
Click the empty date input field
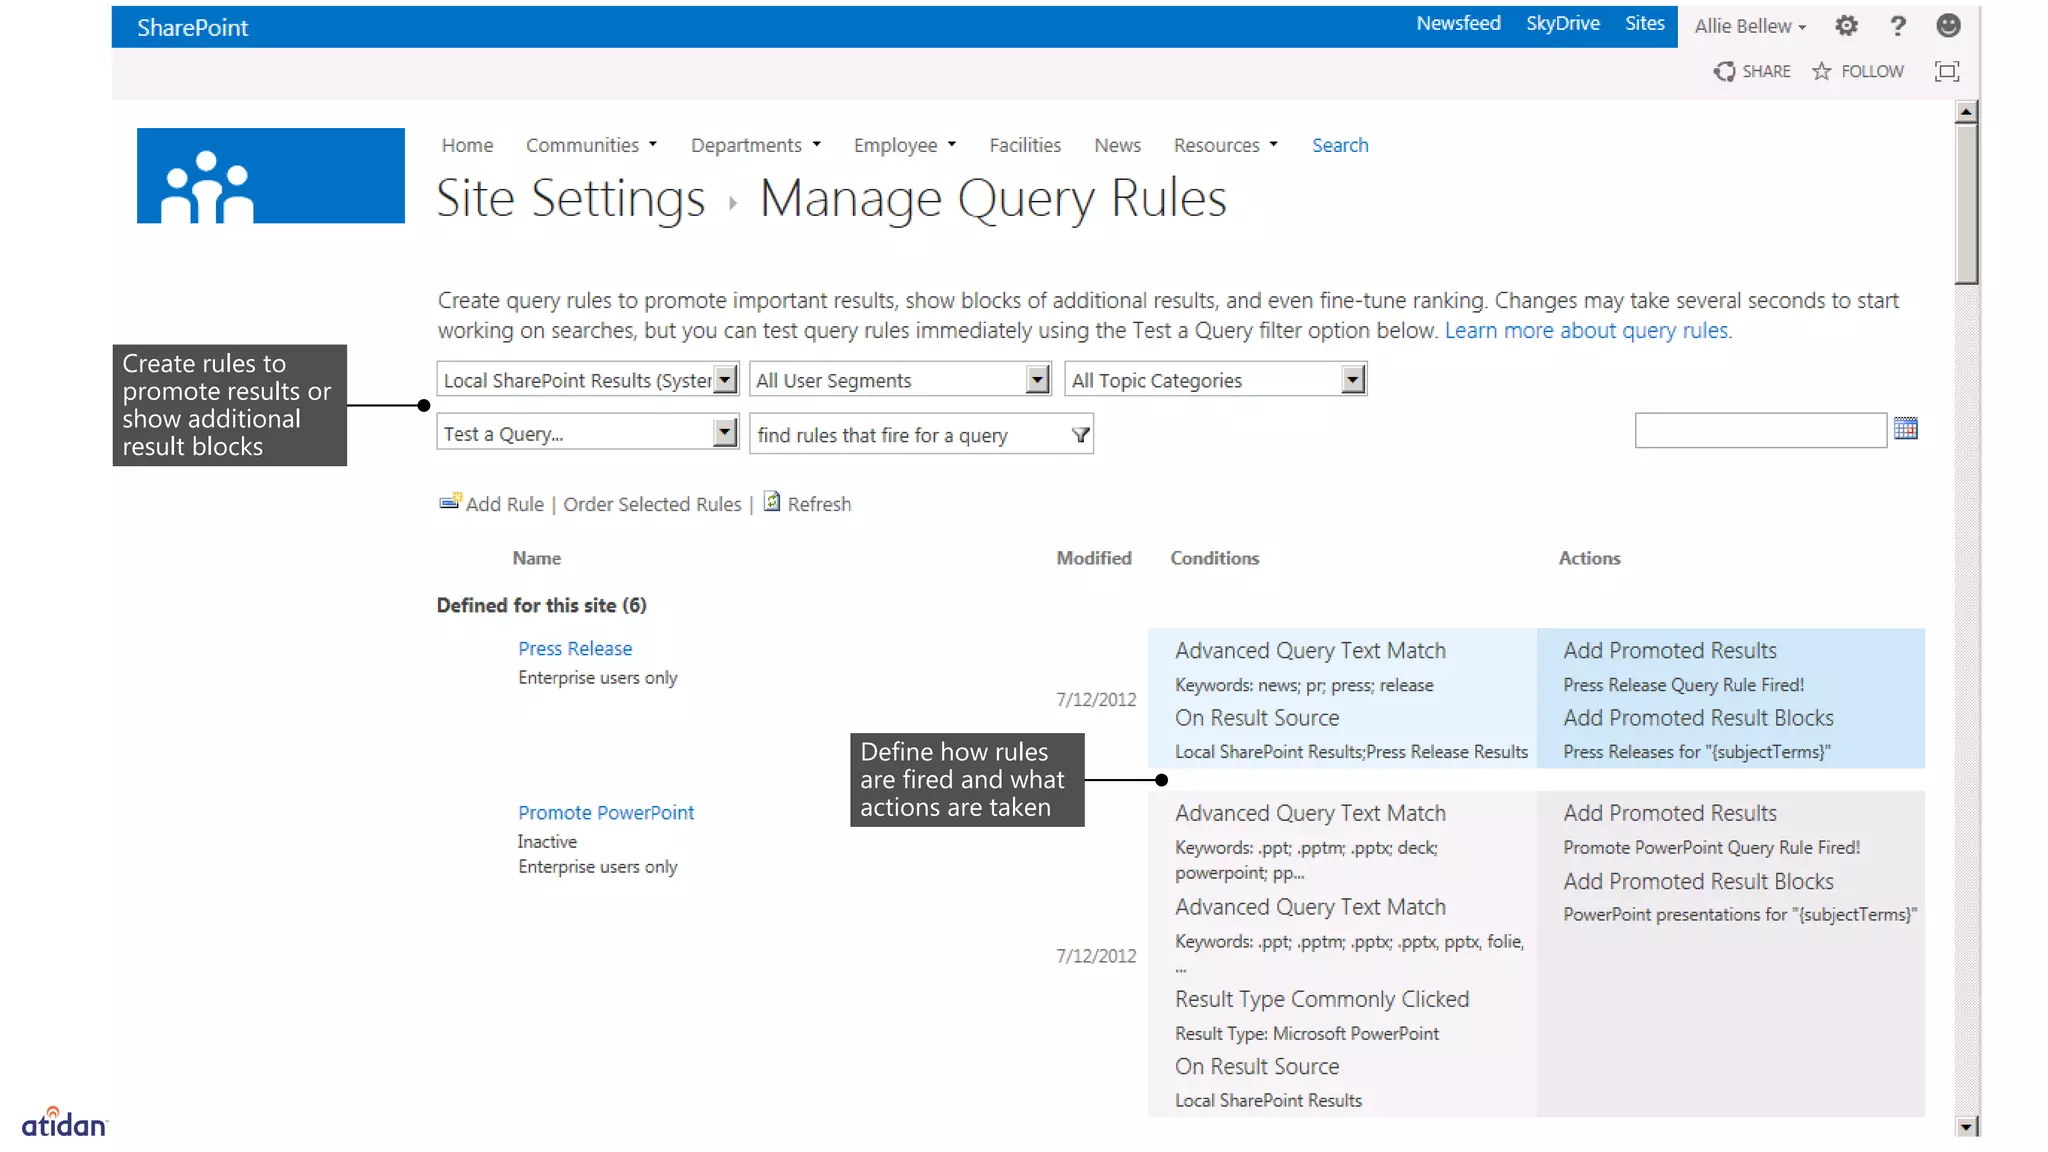point(1760,430)
